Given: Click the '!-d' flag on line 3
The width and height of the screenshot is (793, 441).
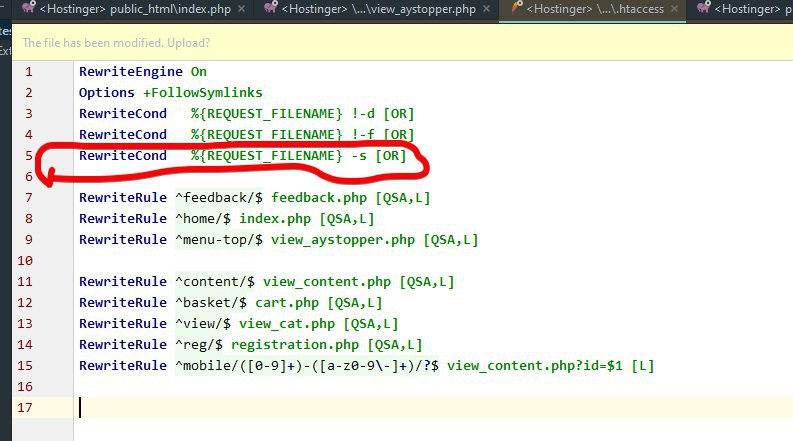Looking at the screenshot, I should [363, 114].
